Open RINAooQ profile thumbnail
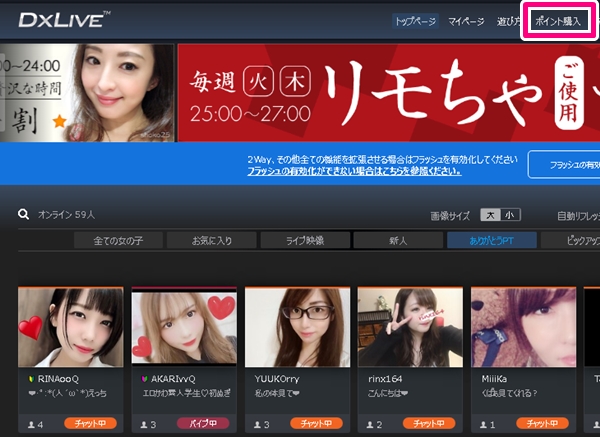This screenshot has width=600, height=437. pos(71,328)
